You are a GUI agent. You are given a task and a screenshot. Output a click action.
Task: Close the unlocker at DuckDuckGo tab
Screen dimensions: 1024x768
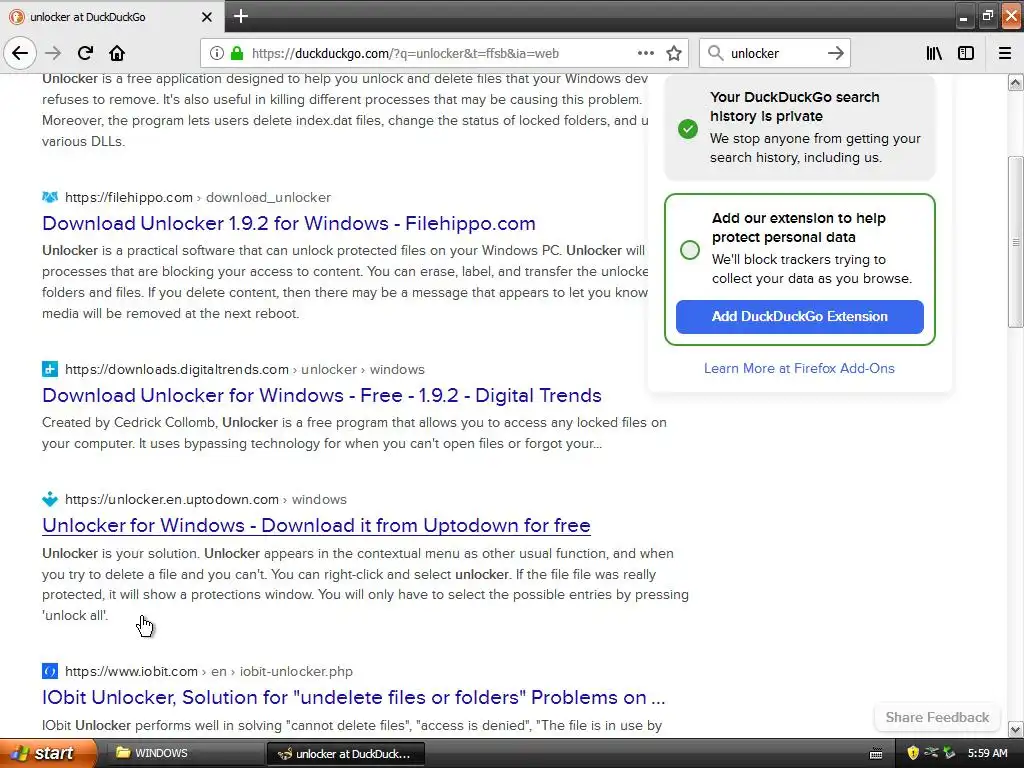[206, 17]
